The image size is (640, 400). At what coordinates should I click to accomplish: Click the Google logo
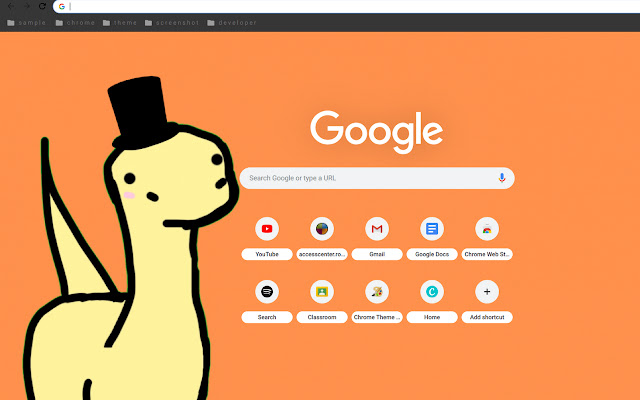[376, 131]
